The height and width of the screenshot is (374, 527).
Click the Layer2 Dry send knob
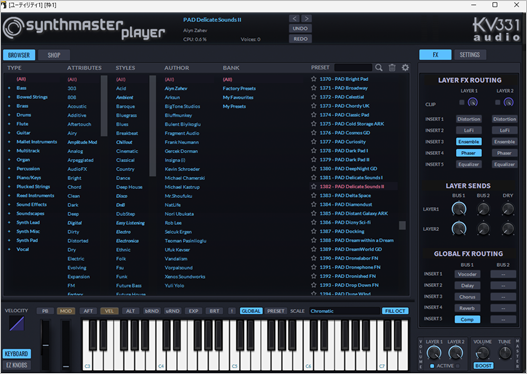pyautogui.click(x=508, y=229)
